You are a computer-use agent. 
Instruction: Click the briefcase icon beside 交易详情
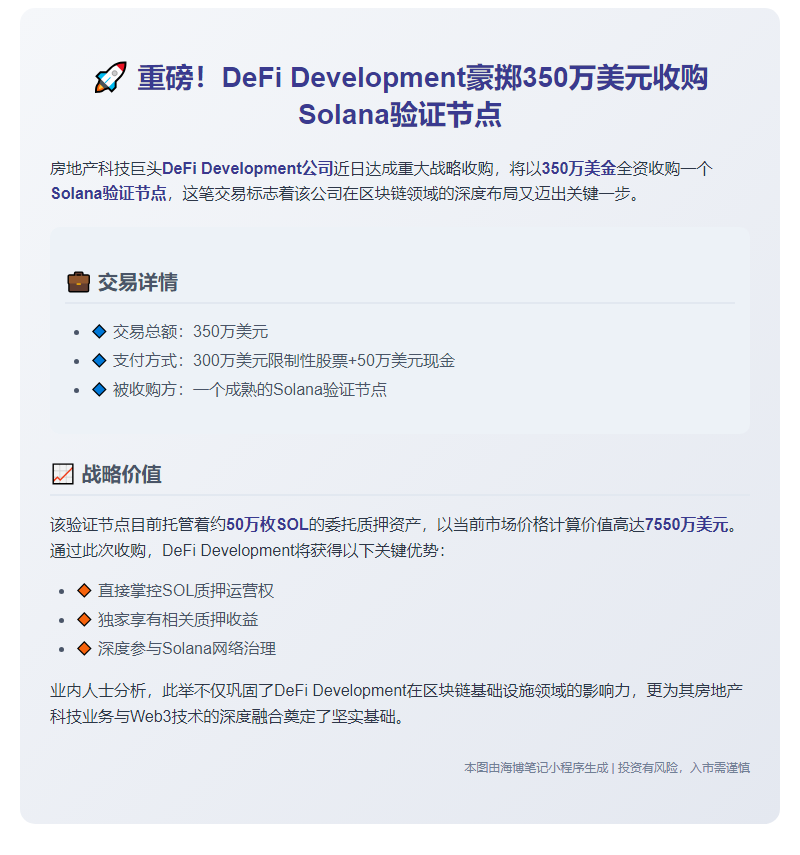pos(79,282)
